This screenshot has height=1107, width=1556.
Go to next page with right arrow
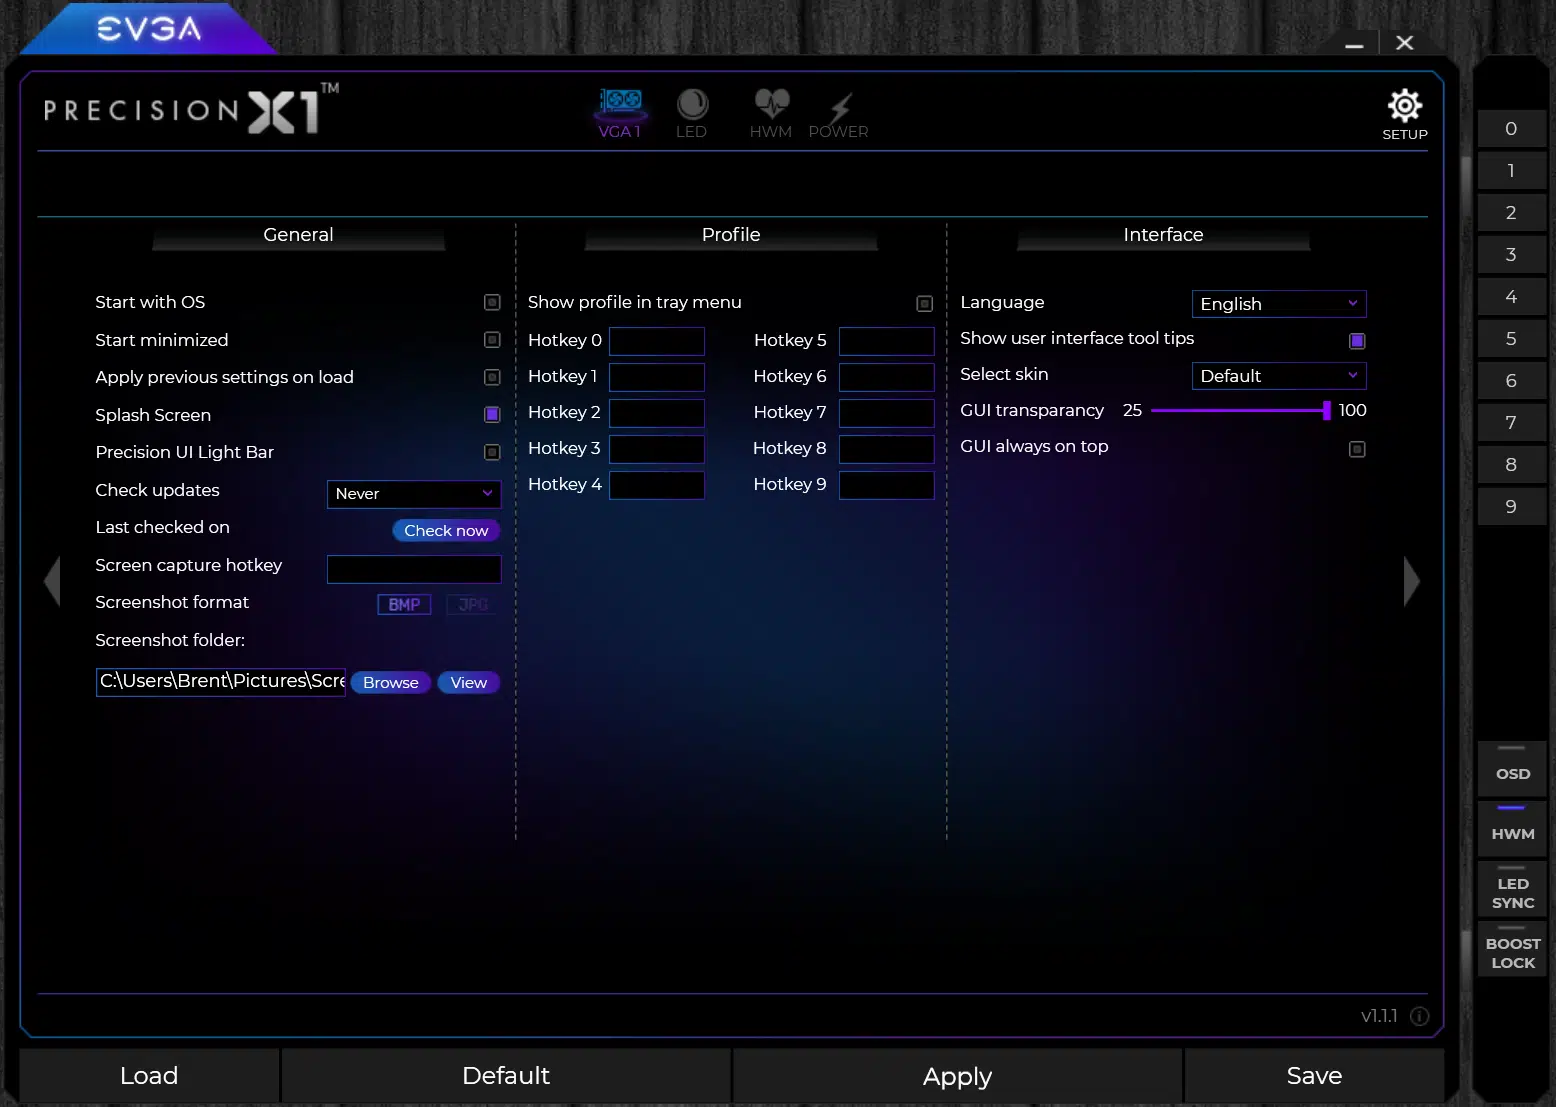pos(1411,581)
